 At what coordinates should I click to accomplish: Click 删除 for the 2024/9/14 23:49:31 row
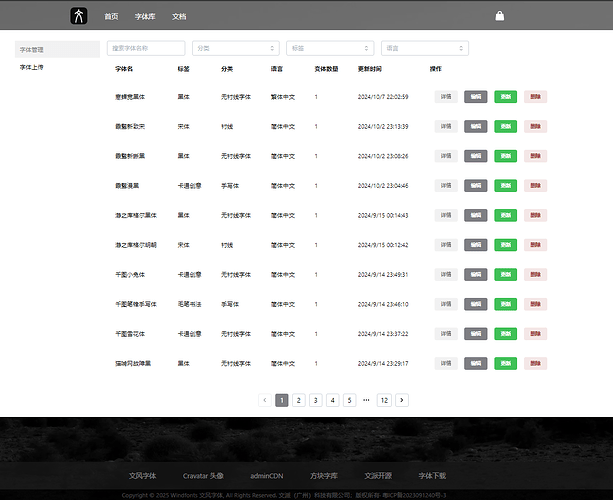(535, 274)
